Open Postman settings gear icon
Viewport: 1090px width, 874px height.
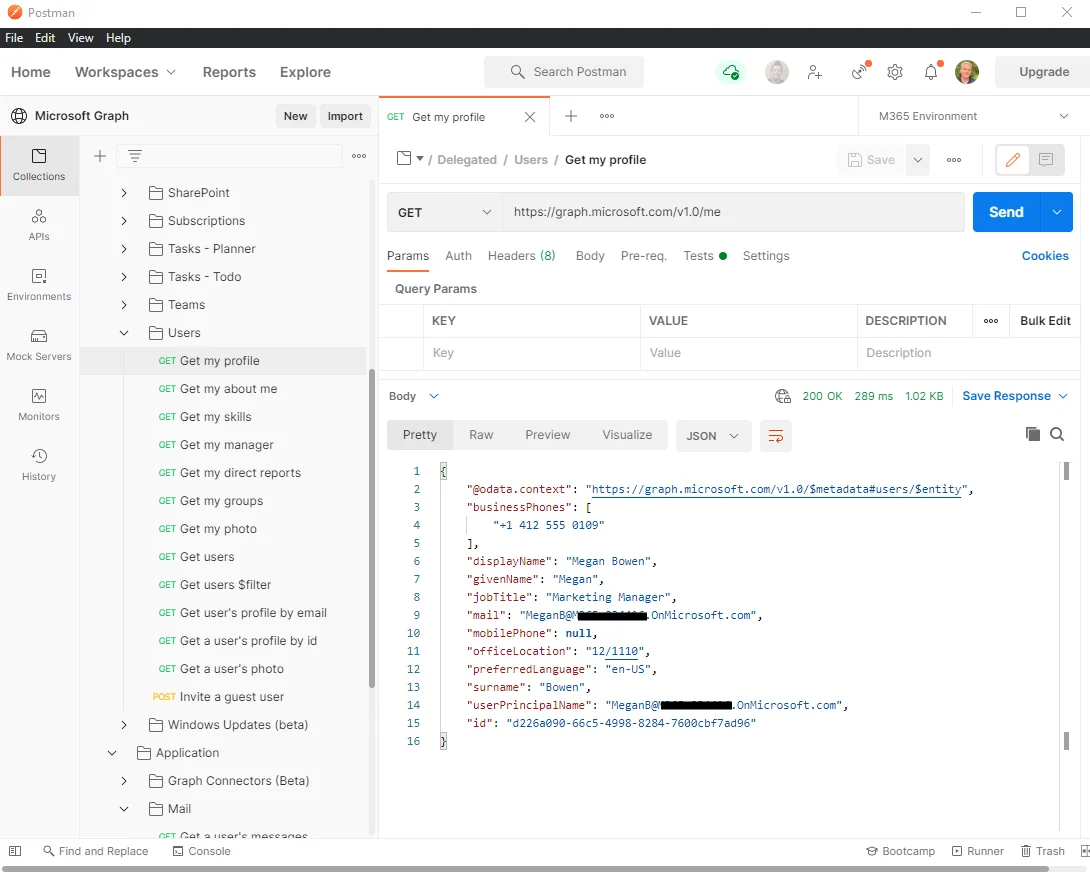tap(895, 72)
